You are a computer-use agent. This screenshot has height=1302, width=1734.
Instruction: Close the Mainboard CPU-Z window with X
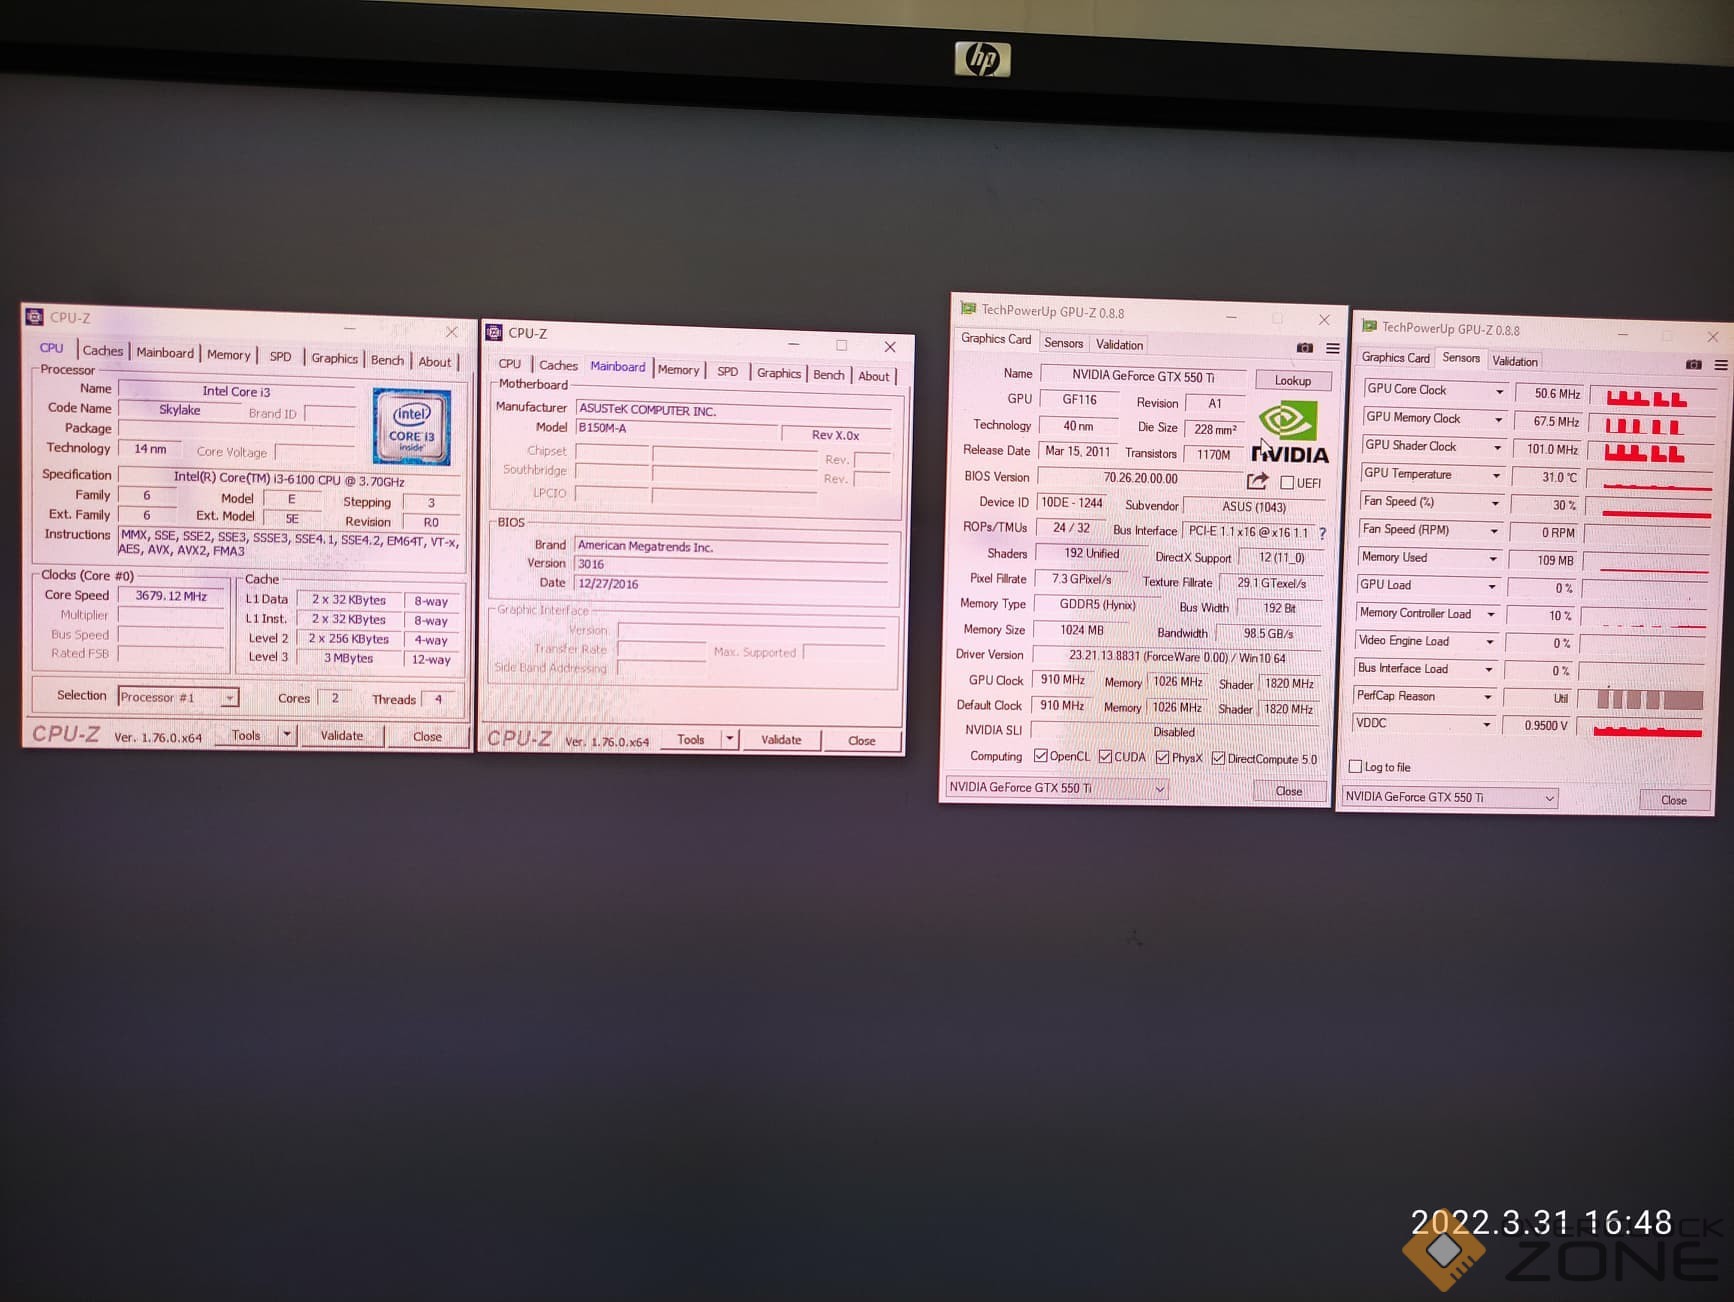point(890,347)
